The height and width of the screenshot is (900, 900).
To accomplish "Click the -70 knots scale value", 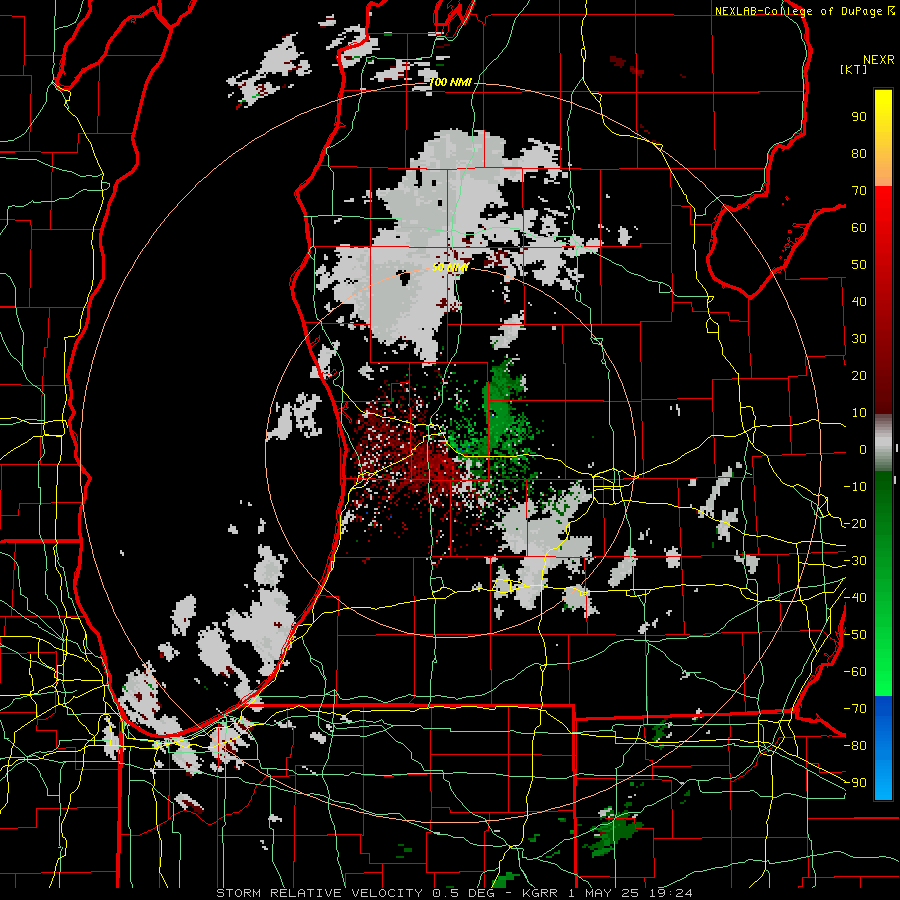I will [x=855, y=709].
